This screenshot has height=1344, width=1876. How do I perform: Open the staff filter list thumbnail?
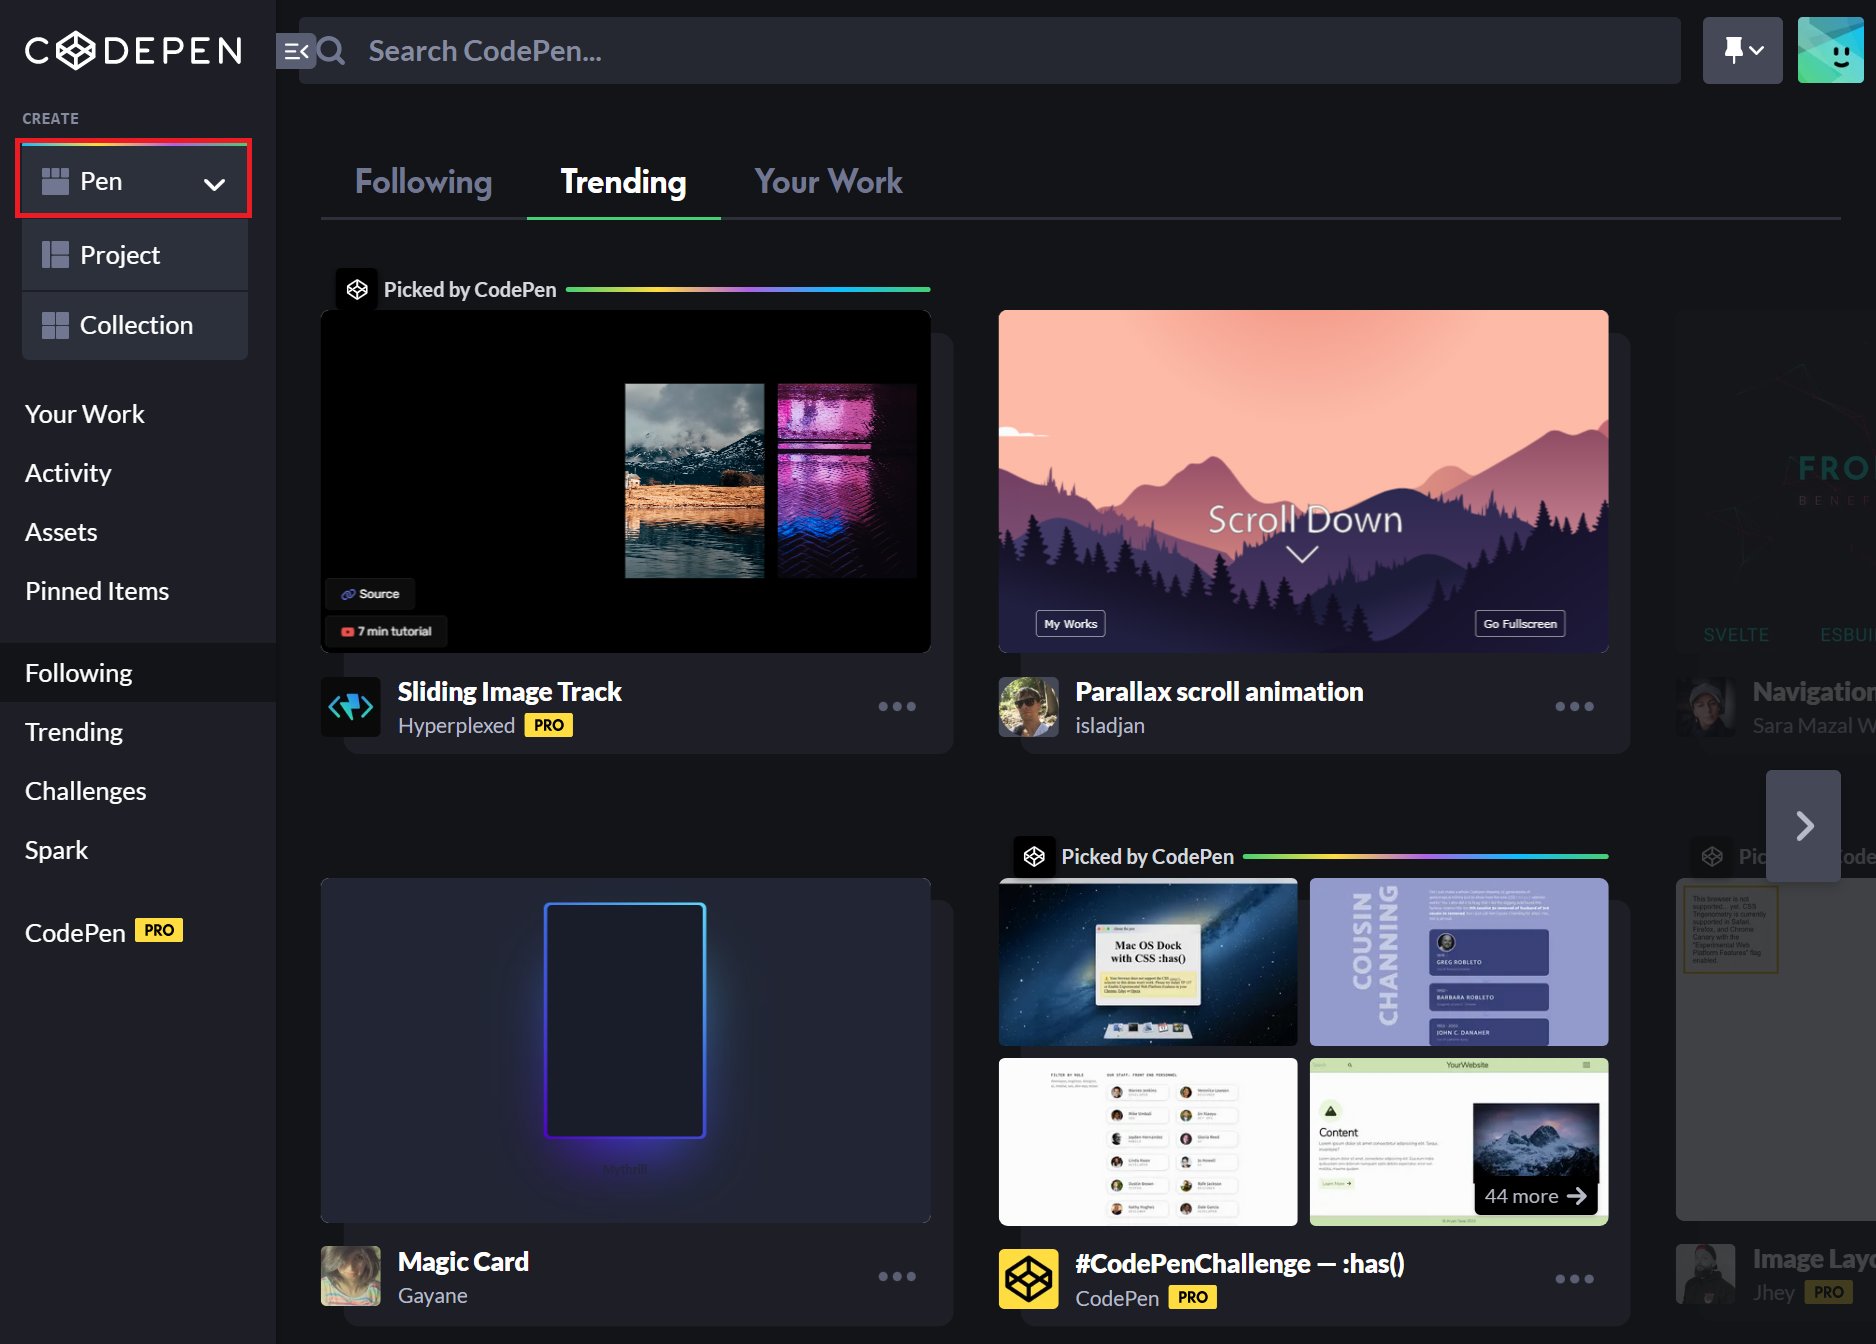coord(1148,1142)
